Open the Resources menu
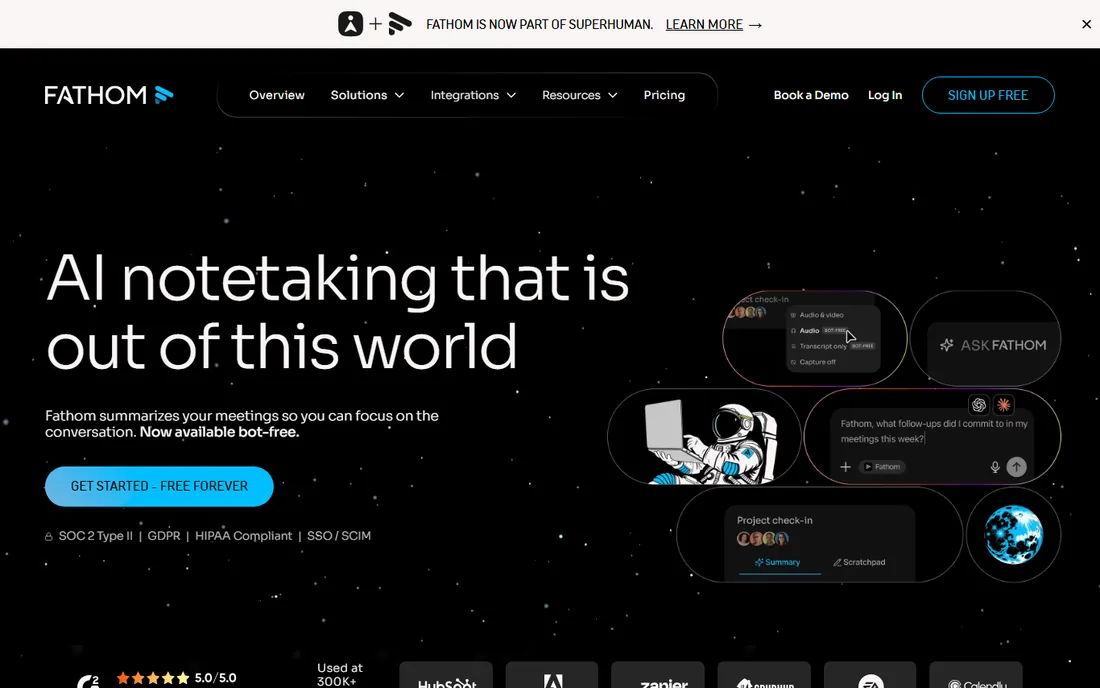Screen dimensions: 1100x688 579,95
